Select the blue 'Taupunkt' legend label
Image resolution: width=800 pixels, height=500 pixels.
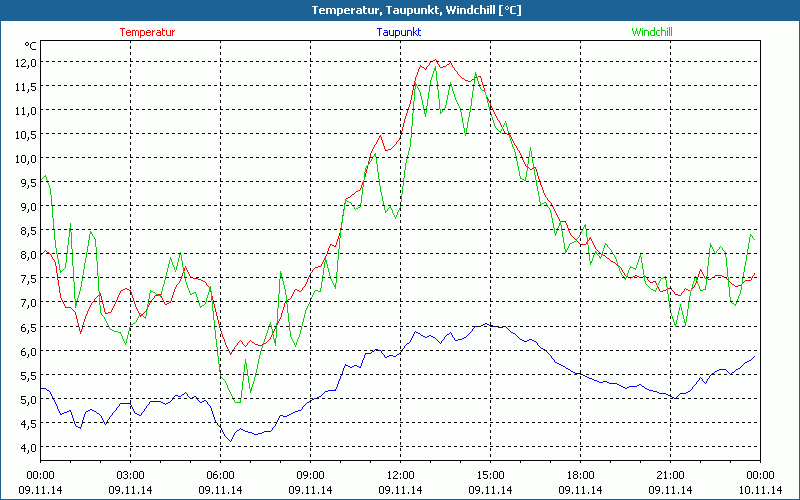pyautogui.click(x=399, y=32)
